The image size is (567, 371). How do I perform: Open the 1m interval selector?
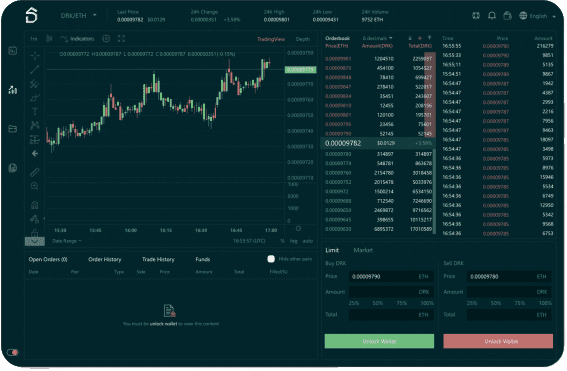(x=34, y=39)
